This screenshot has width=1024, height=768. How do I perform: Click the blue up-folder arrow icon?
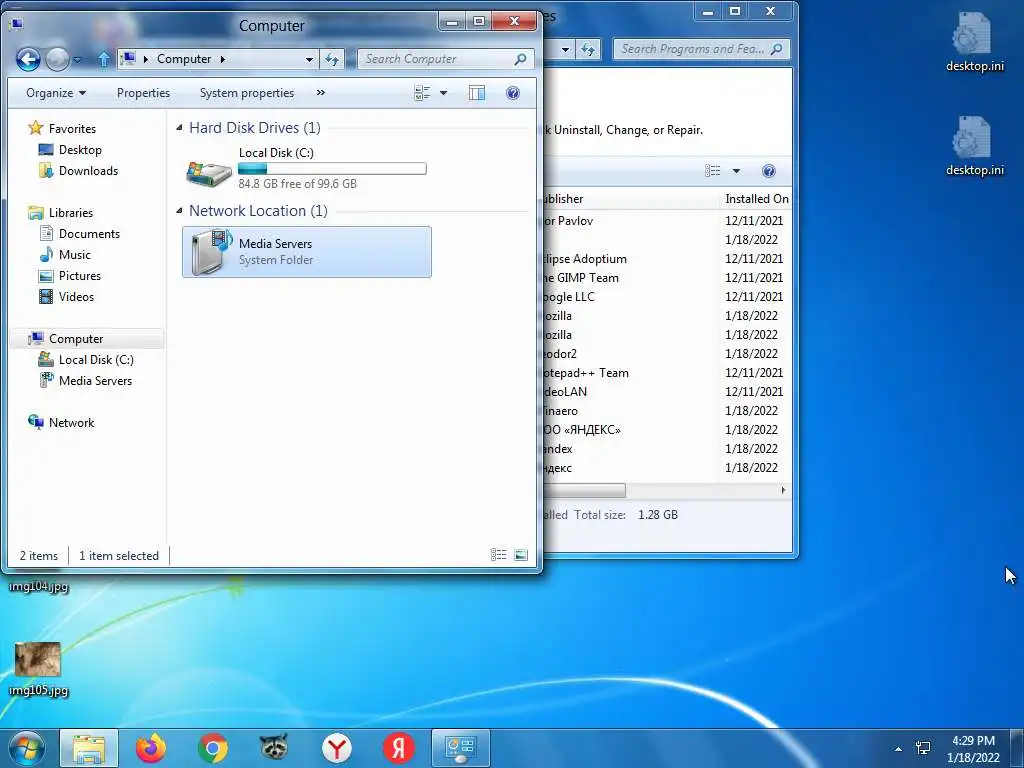(103, 59)
